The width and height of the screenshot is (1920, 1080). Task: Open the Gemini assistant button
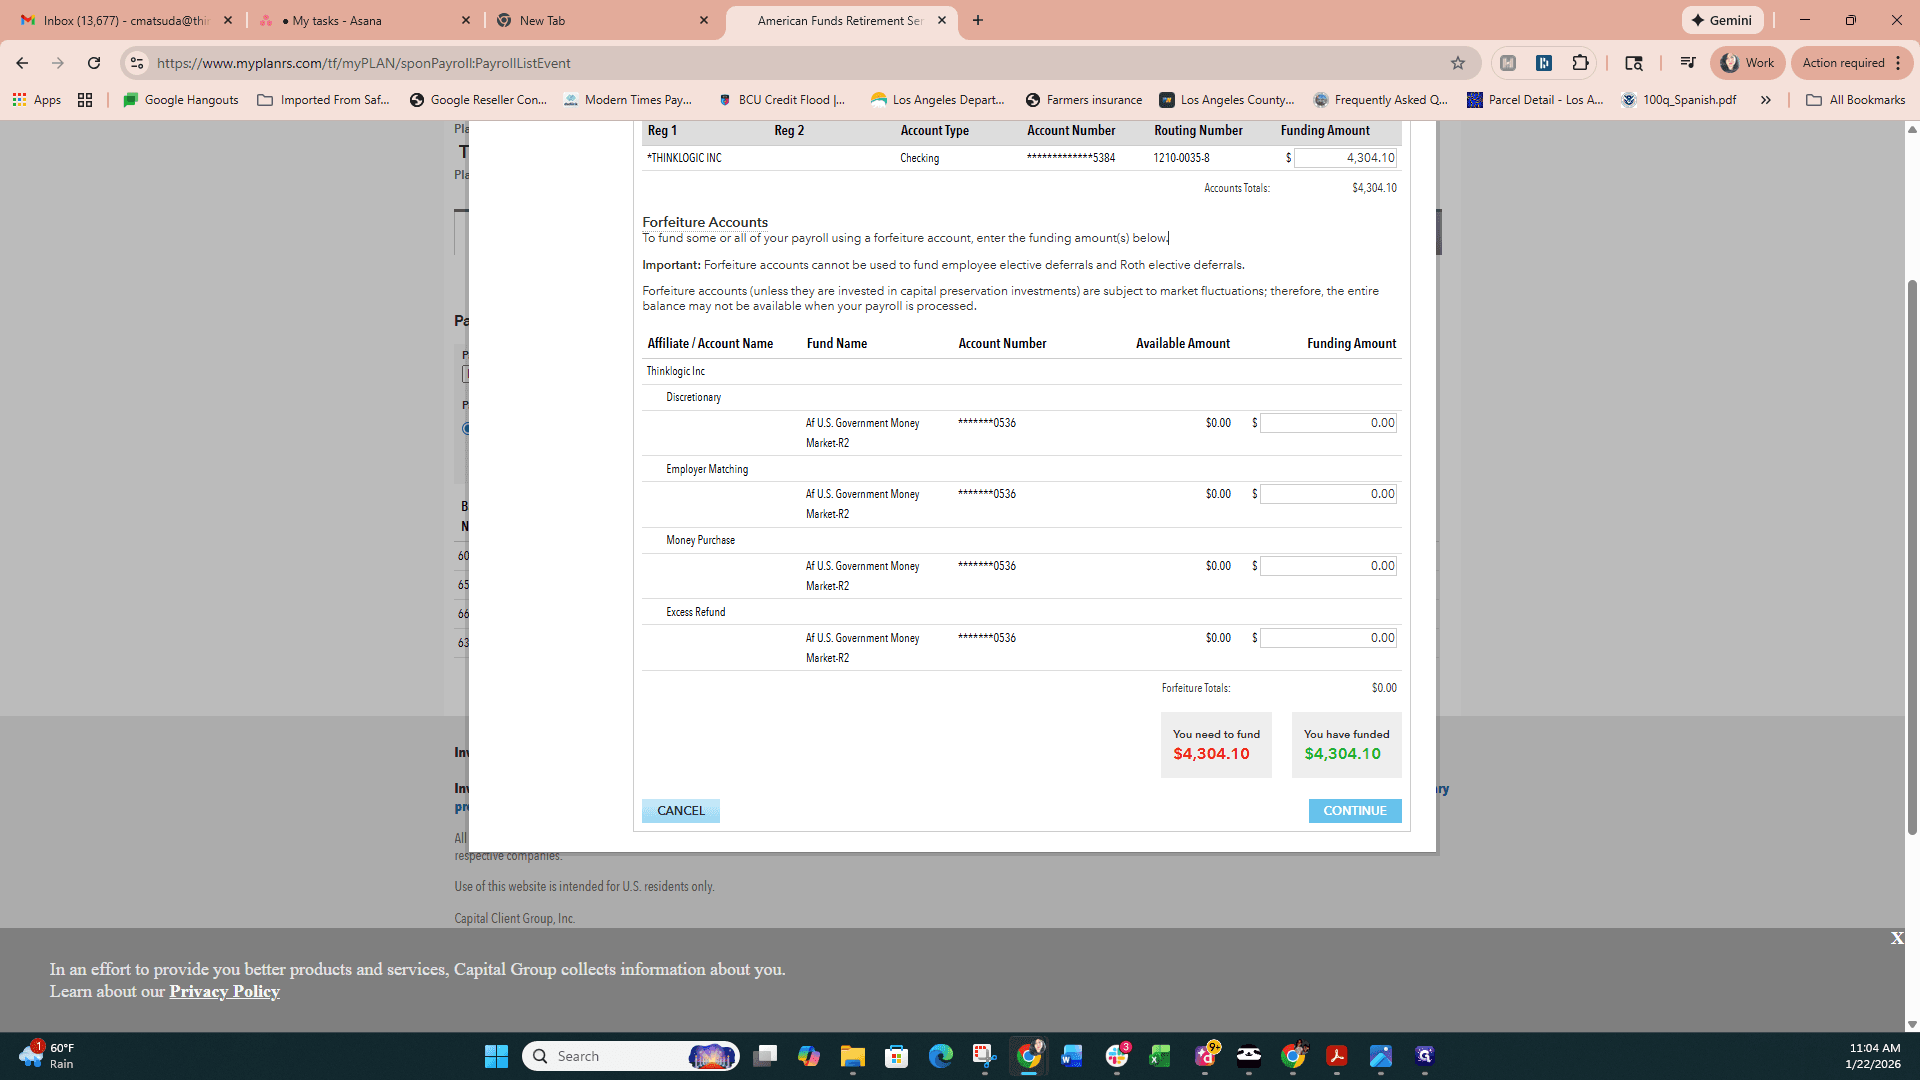pos(1722,20)
